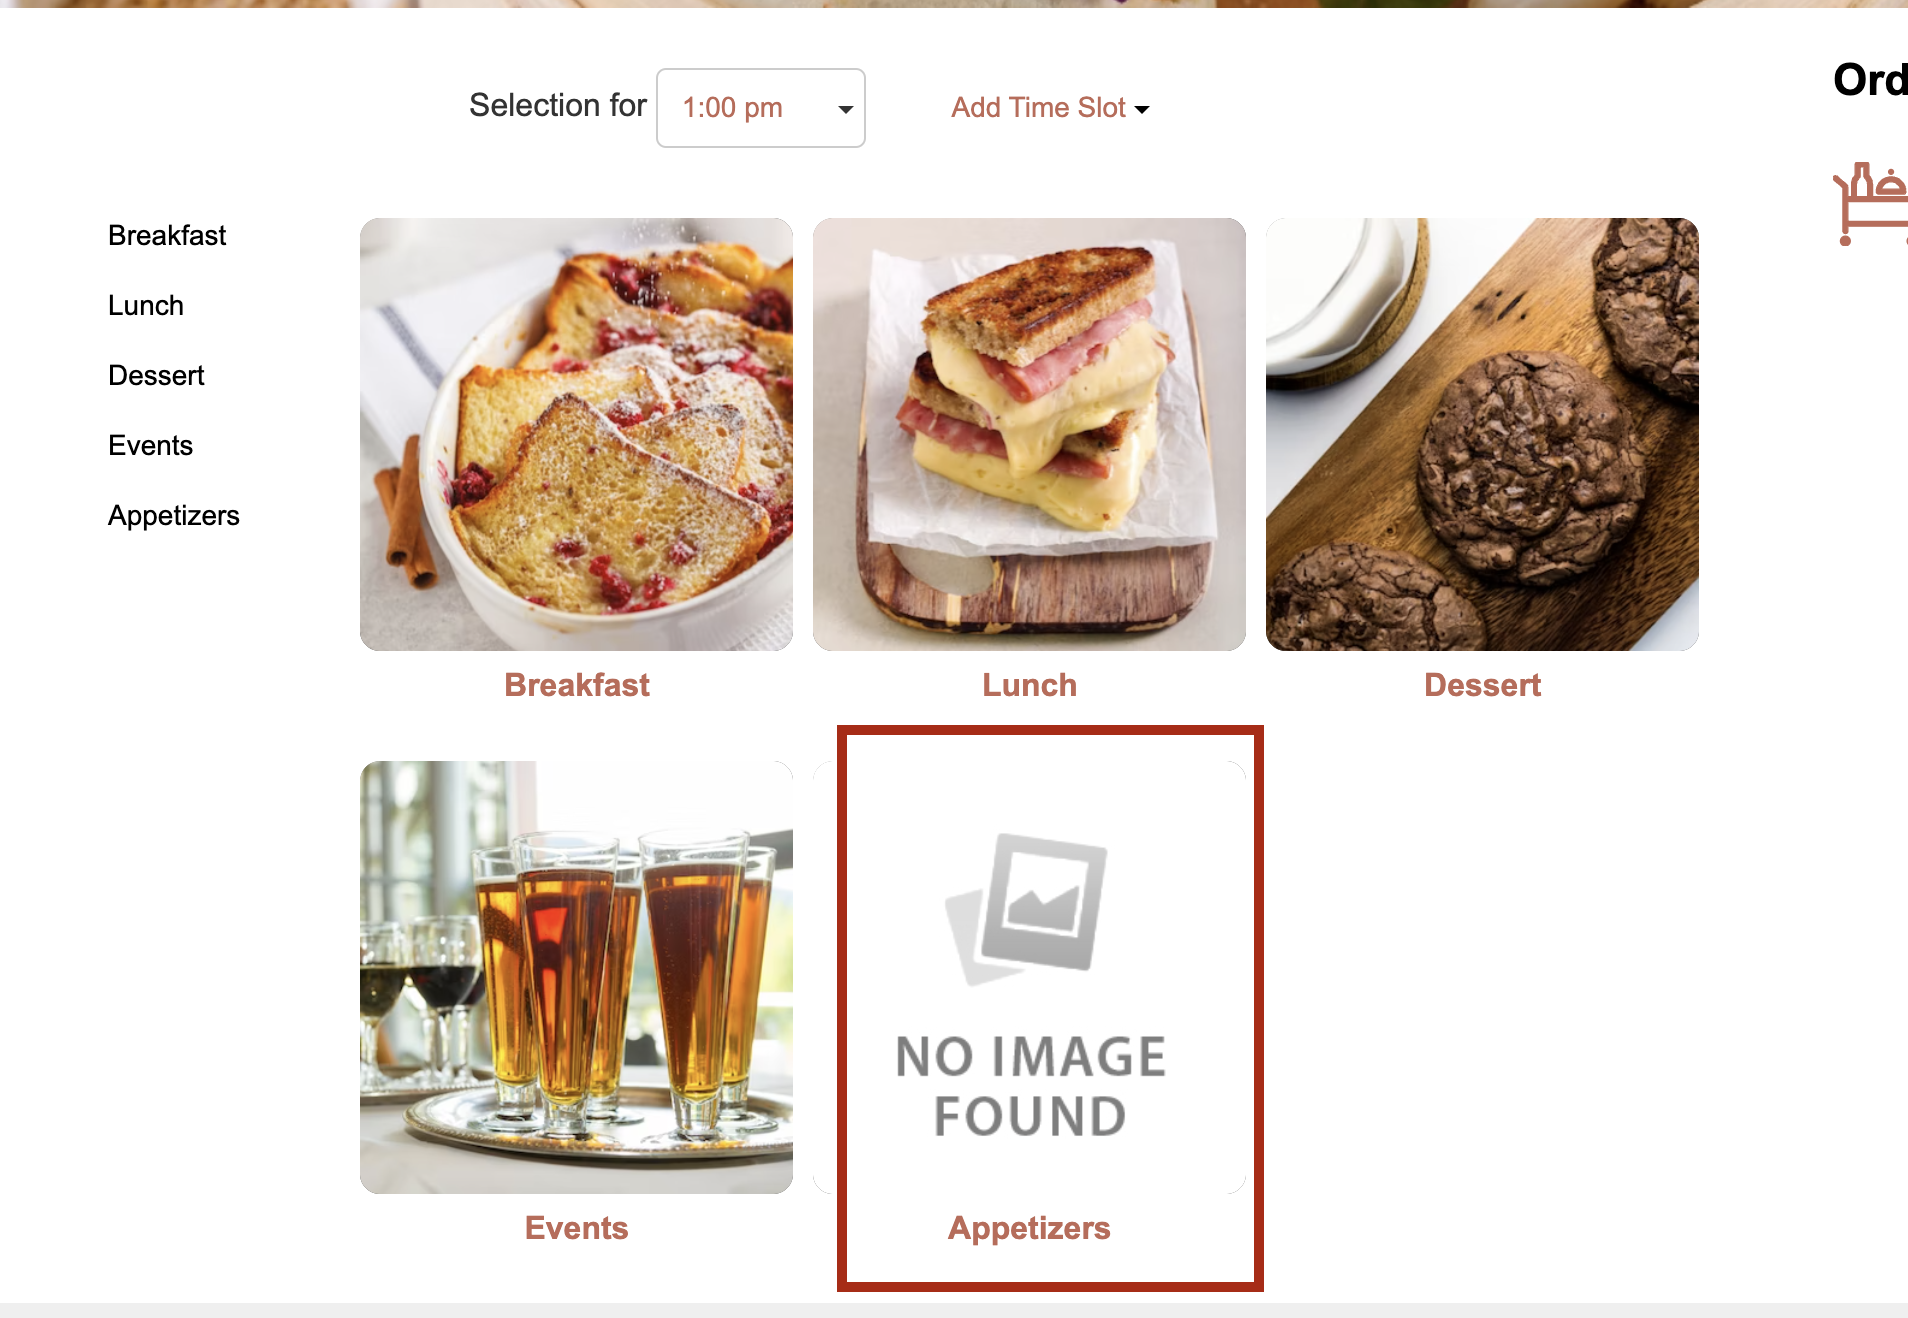Click the Dessert caption link
The height and width of the screenshot is (1318, 1908).
(x=1482, y=685)
